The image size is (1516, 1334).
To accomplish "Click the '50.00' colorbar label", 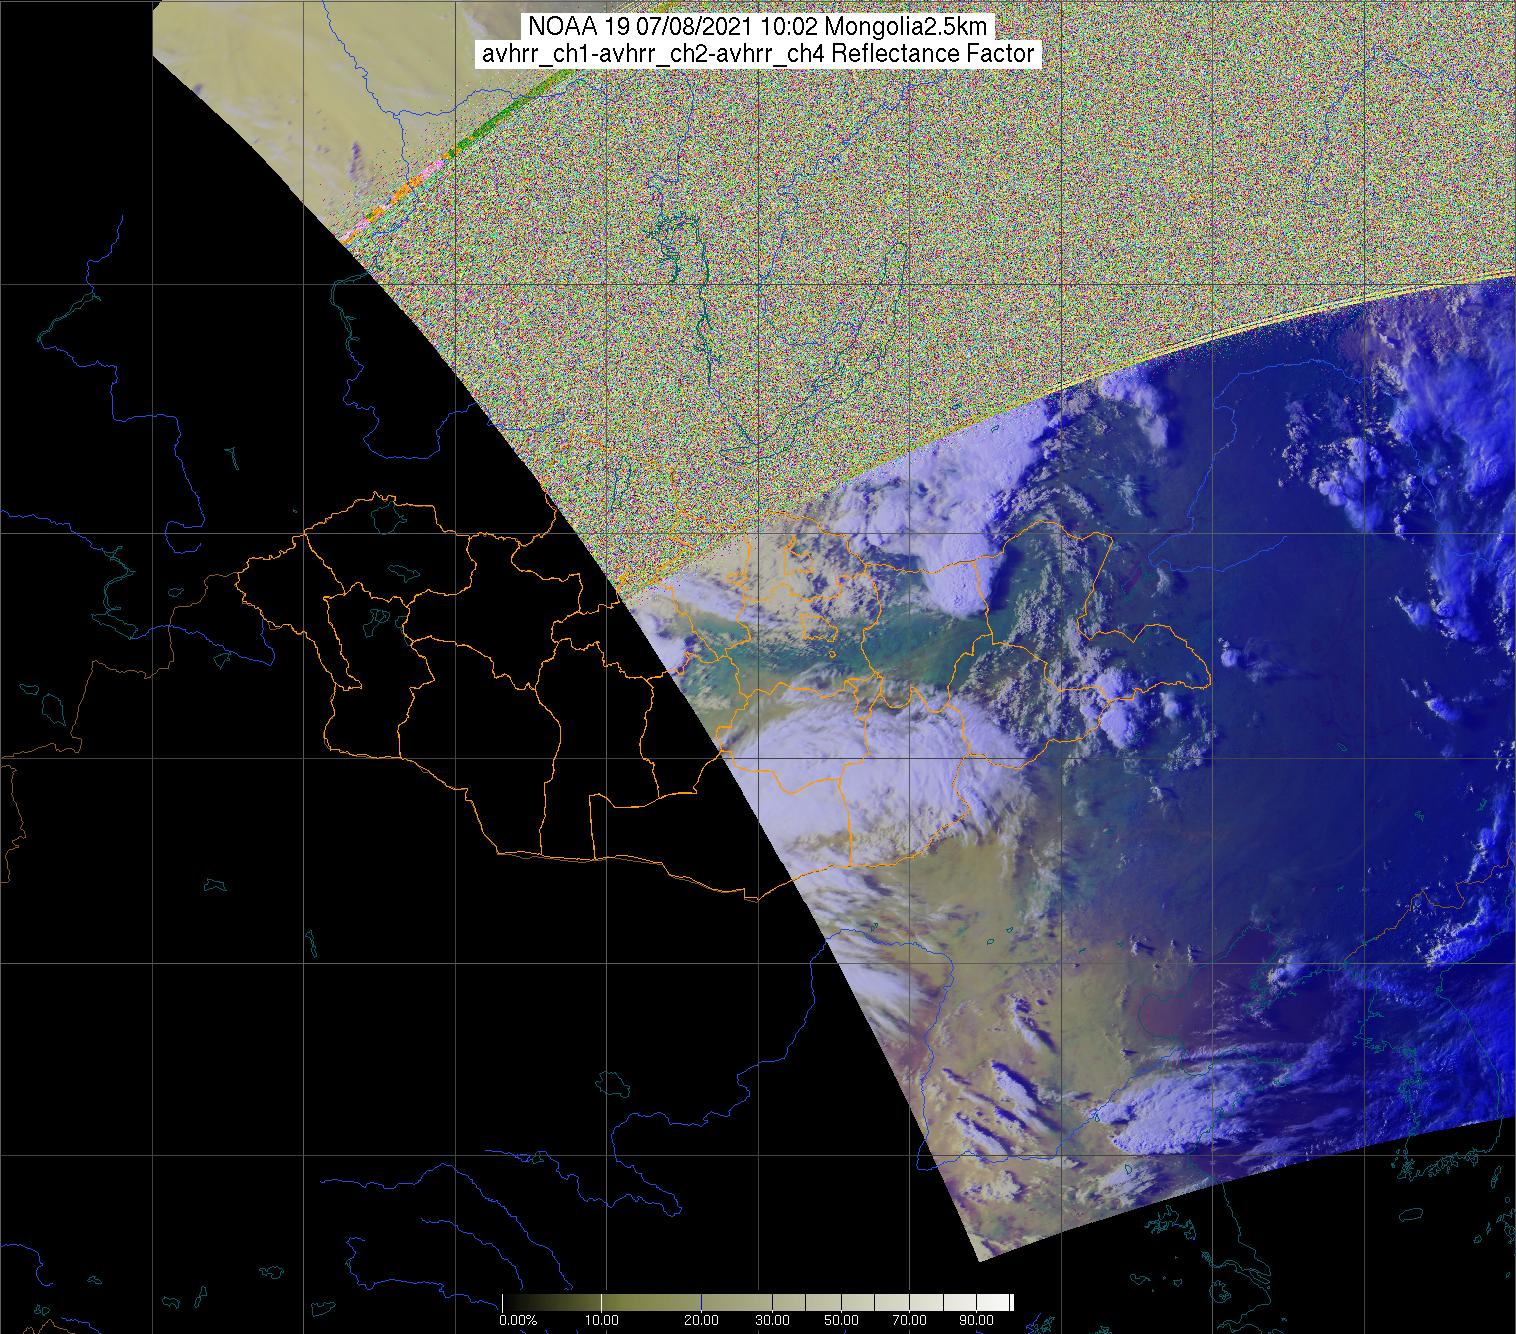I will (842, 1320).
